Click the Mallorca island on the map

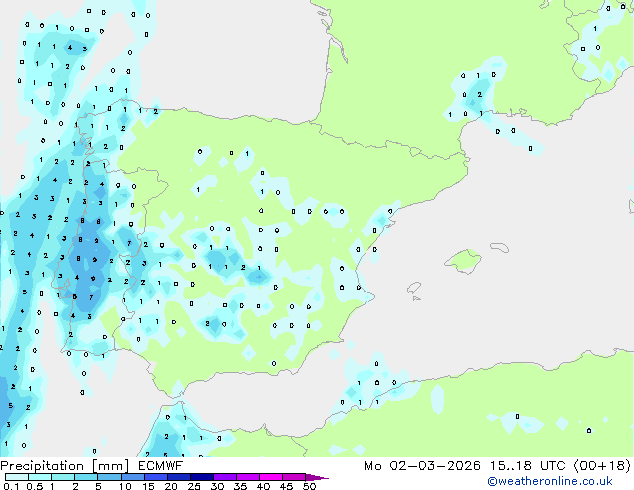point(463,261)
